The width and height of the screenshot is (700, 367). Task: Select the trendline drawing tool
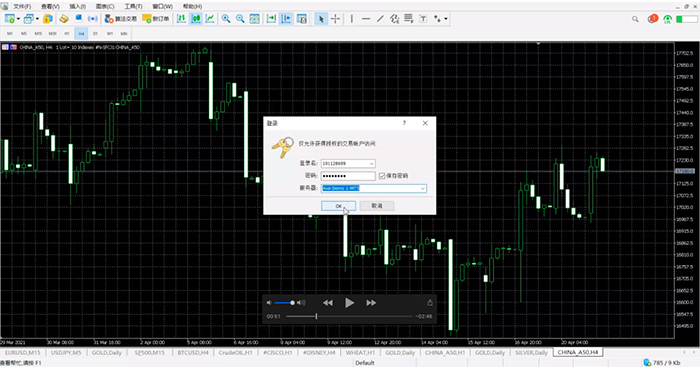point(380,19)
